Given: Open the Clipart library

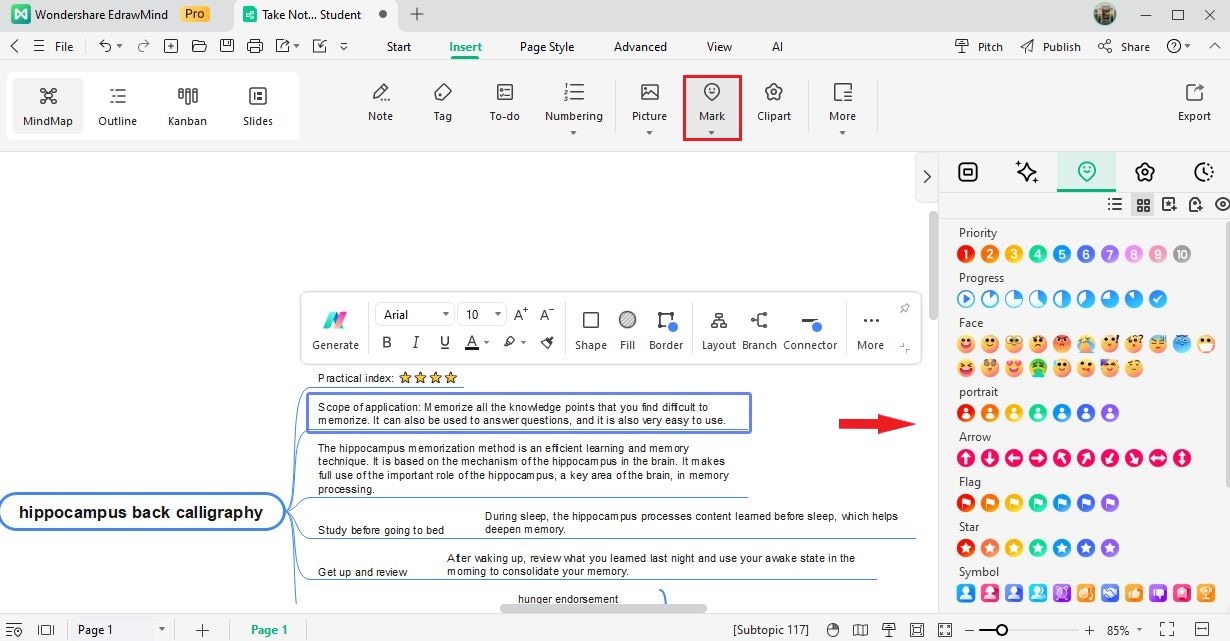Looking at the screenshot, I should tap(774, 103).
